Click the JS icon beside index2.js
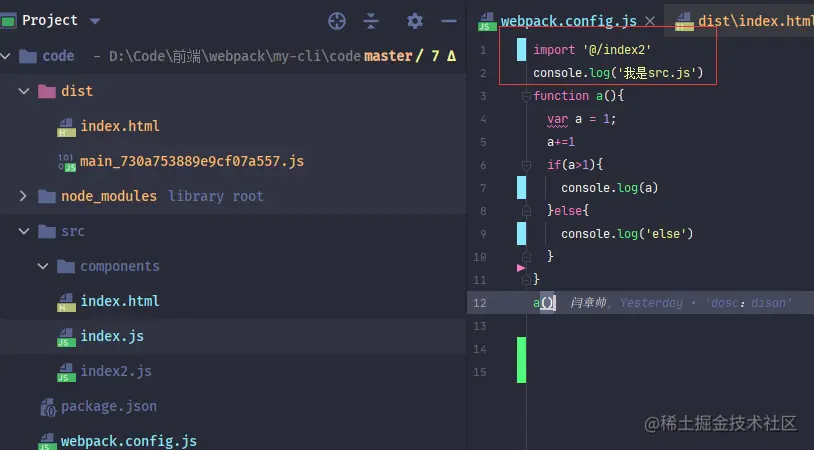Screen dimensions: 814x450 click(66, 372)
